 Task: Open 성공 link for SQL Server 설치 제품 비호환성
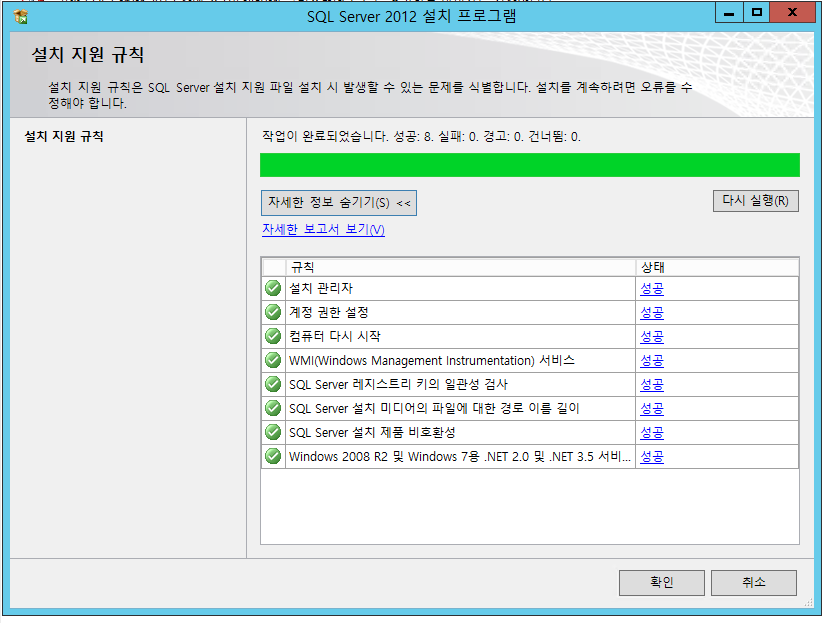pos(652,433)
